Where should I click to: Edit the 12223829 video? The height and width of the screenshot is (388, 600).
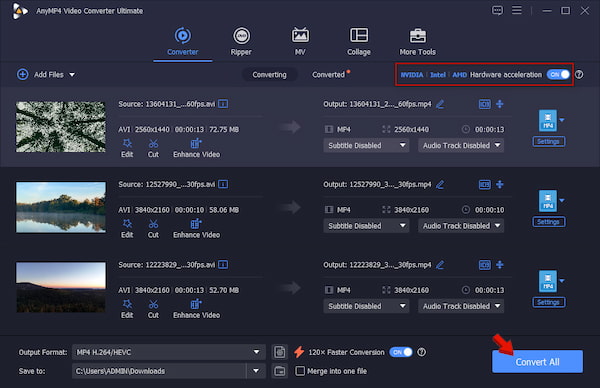[x=127, y=309]
